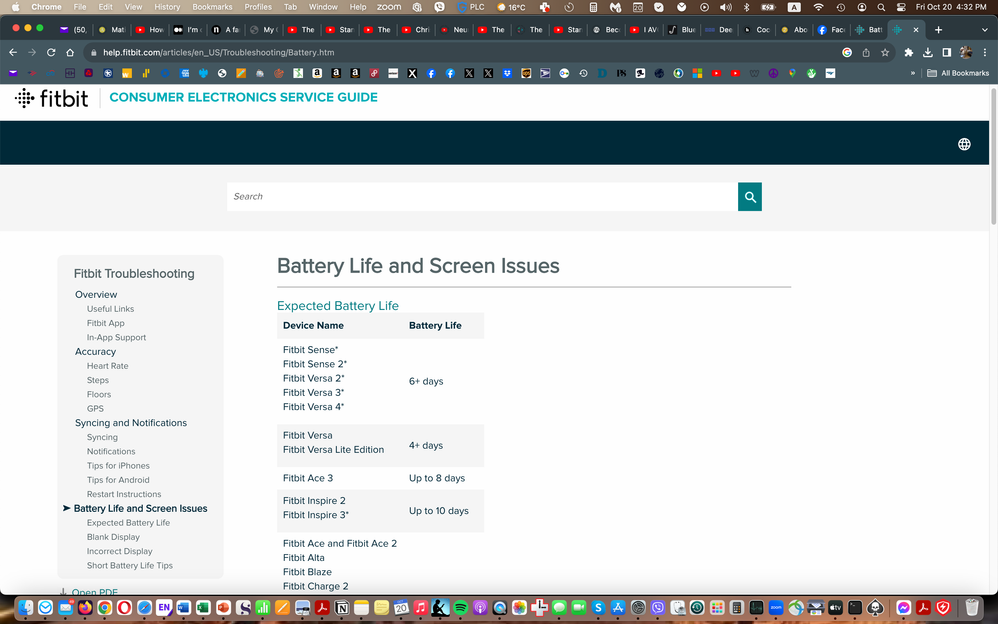This screenshot has height=624, width=998.
Task: Open Tips for iPhones link
Action: point(118,466)
